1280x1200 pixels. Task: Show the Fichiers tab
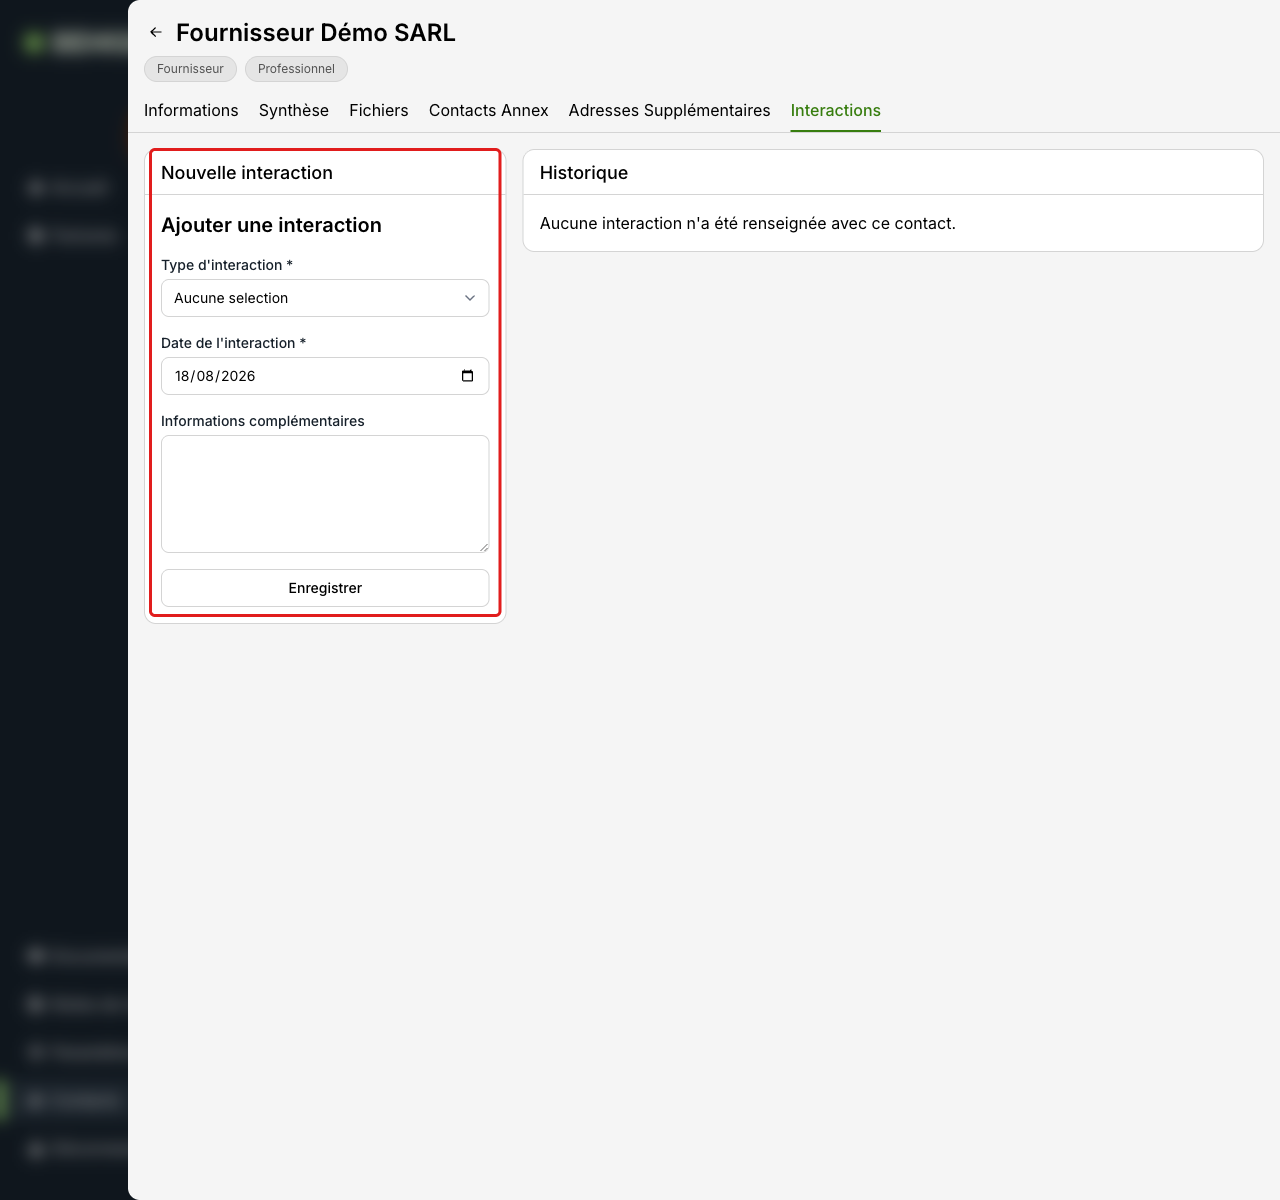click(379, 111)
